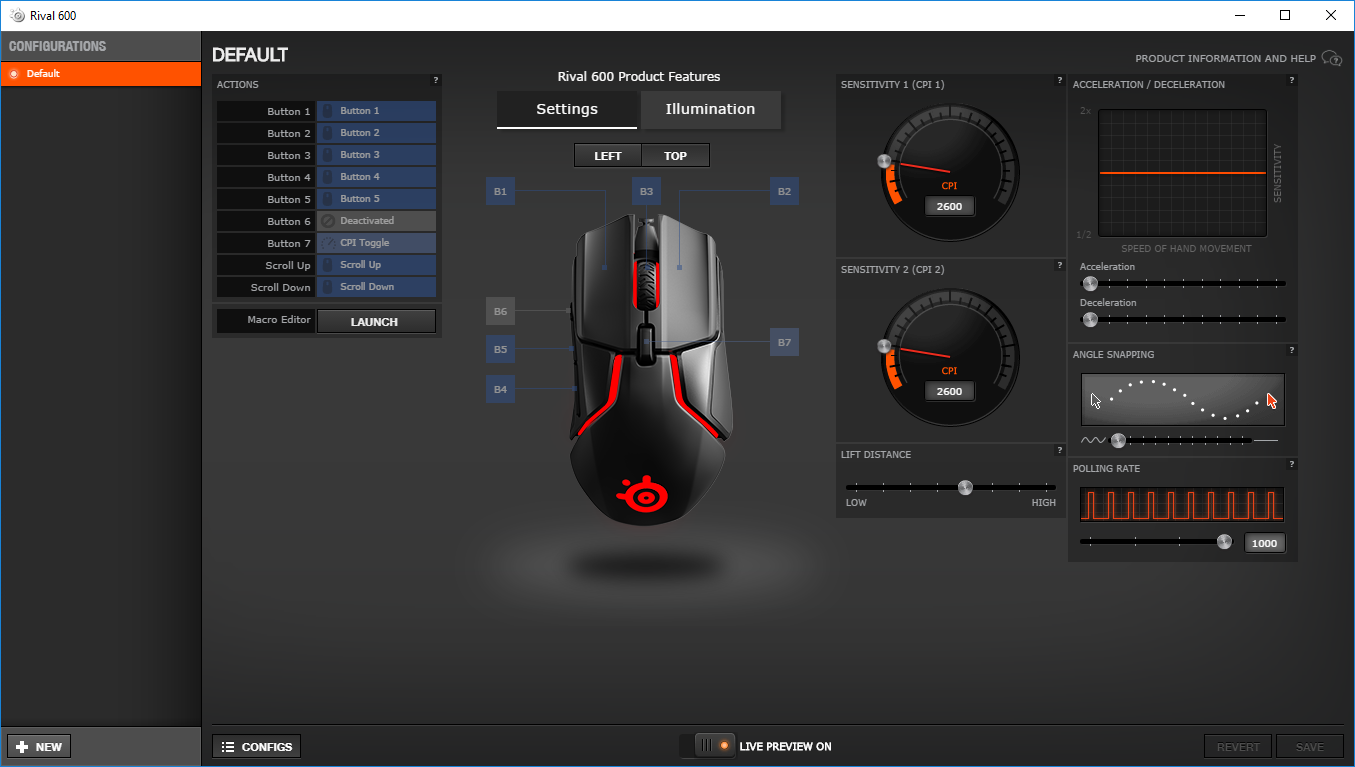The image size is (1355, 767).
Task: Switch mouse view to TOP
Action: [x=675, y=155]
